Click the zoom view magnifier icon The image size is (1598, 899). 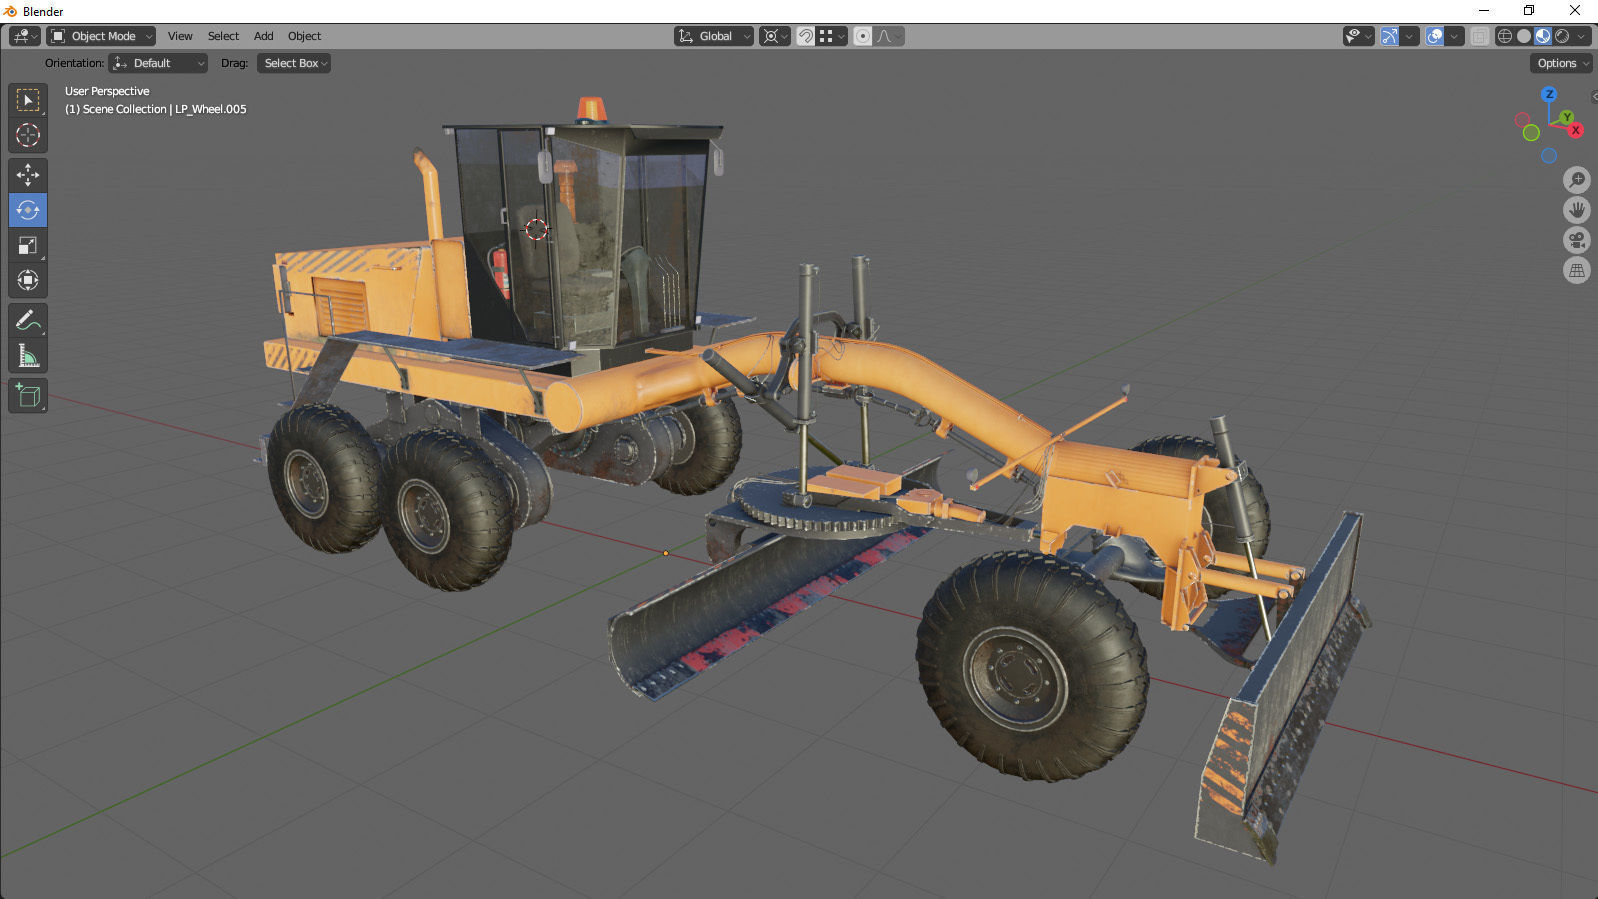coord(1577,180)
